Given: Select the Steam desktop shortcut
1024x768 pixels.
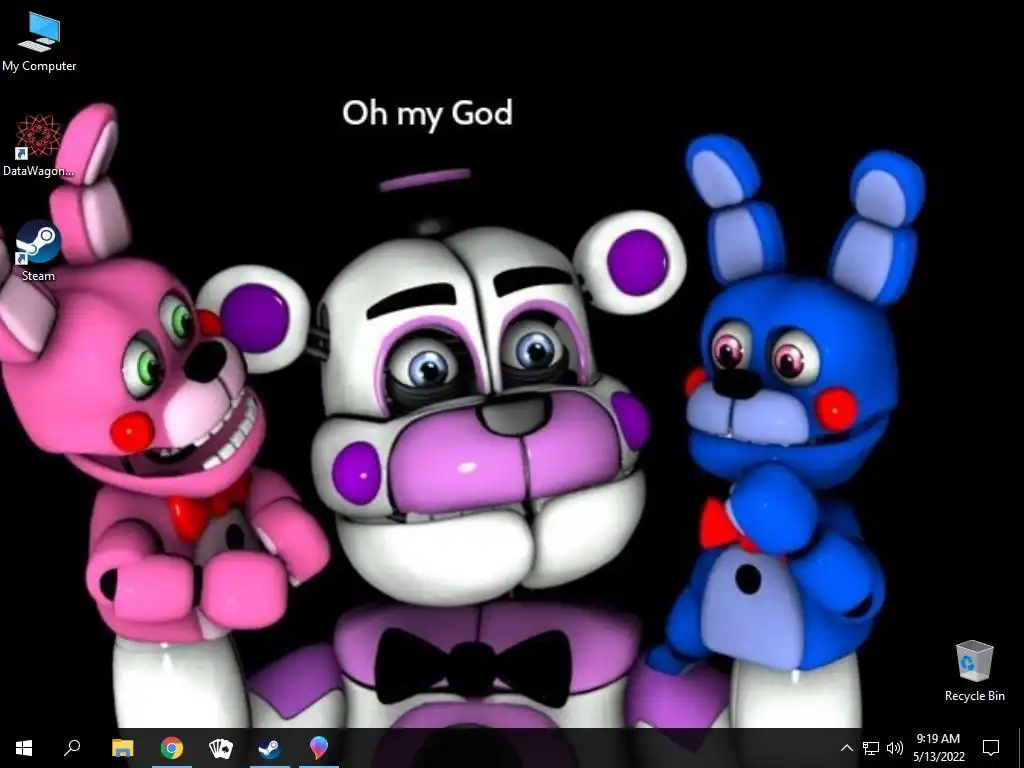Looking at the screenshot, I should (39, 251).
